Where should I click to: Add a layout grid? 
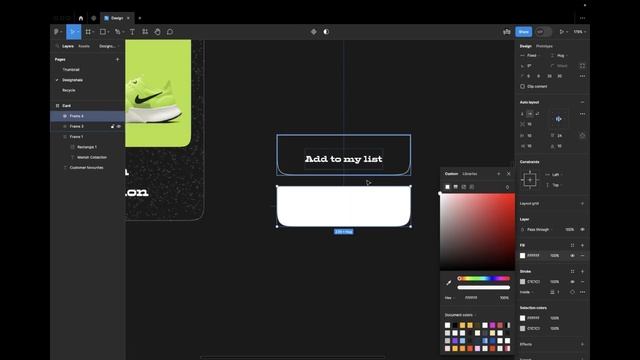[x=582, y=203]
